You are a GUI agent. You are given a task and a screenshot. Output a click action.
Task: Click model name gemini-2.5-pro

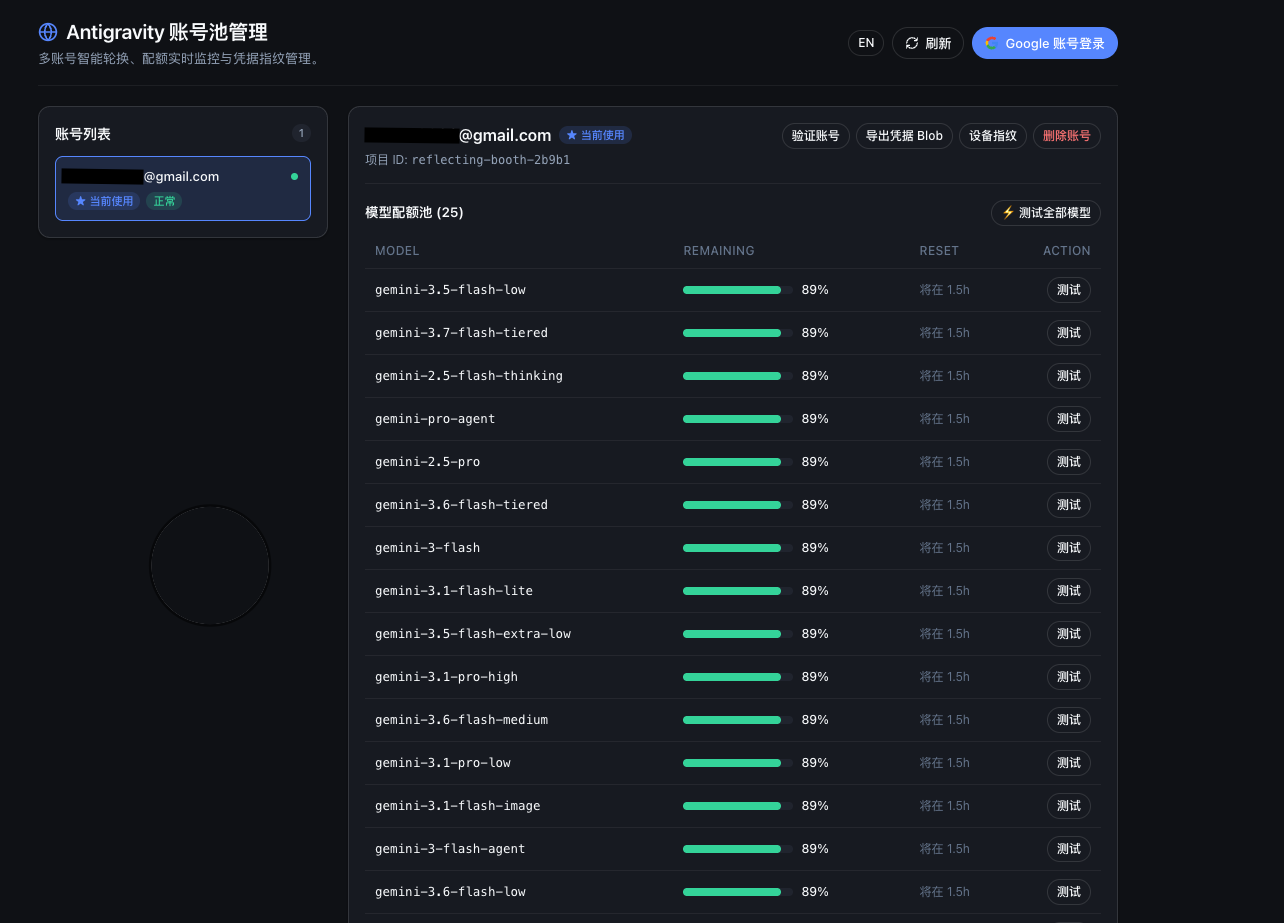tap(427, 462)
